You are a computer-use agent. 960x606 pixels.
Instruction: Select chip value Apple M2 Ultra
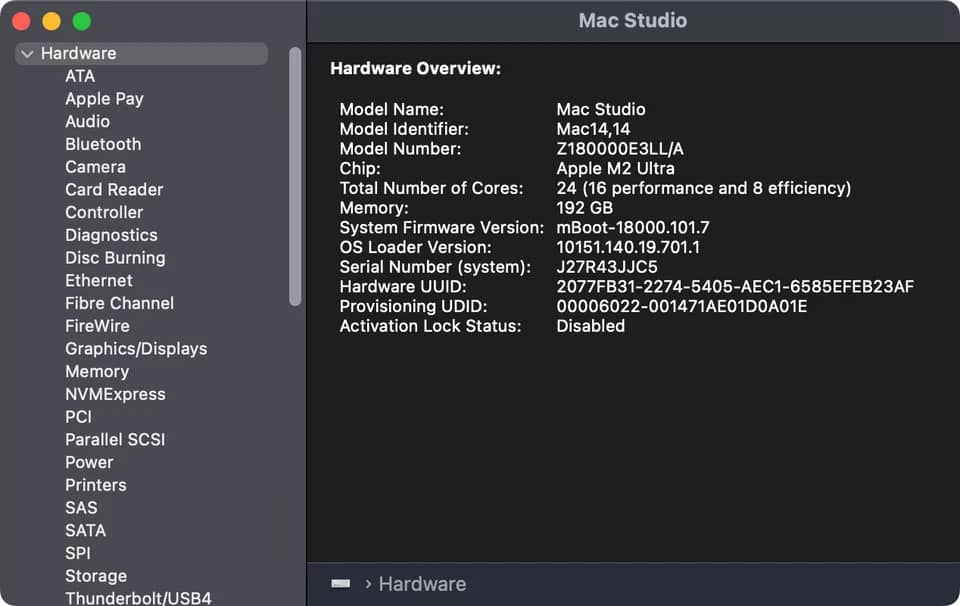(615, 168)
